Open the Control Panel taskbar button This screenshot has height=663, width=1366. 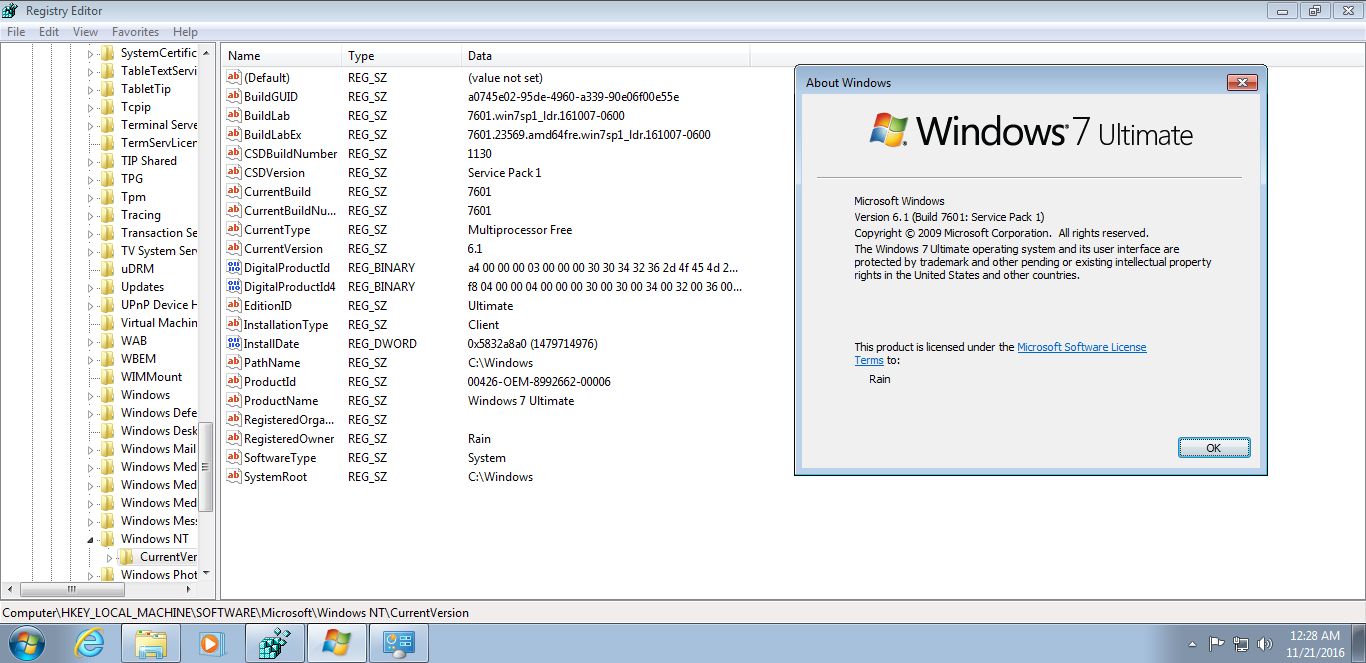pos(398,643)
